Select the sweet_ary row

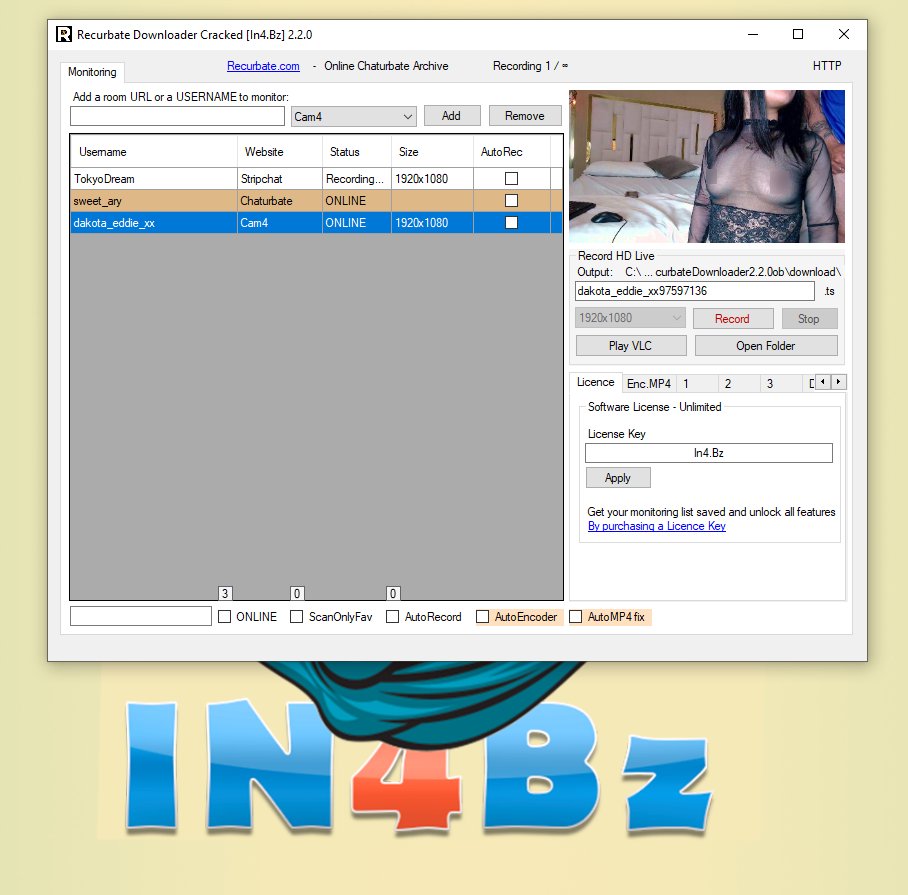316,201
